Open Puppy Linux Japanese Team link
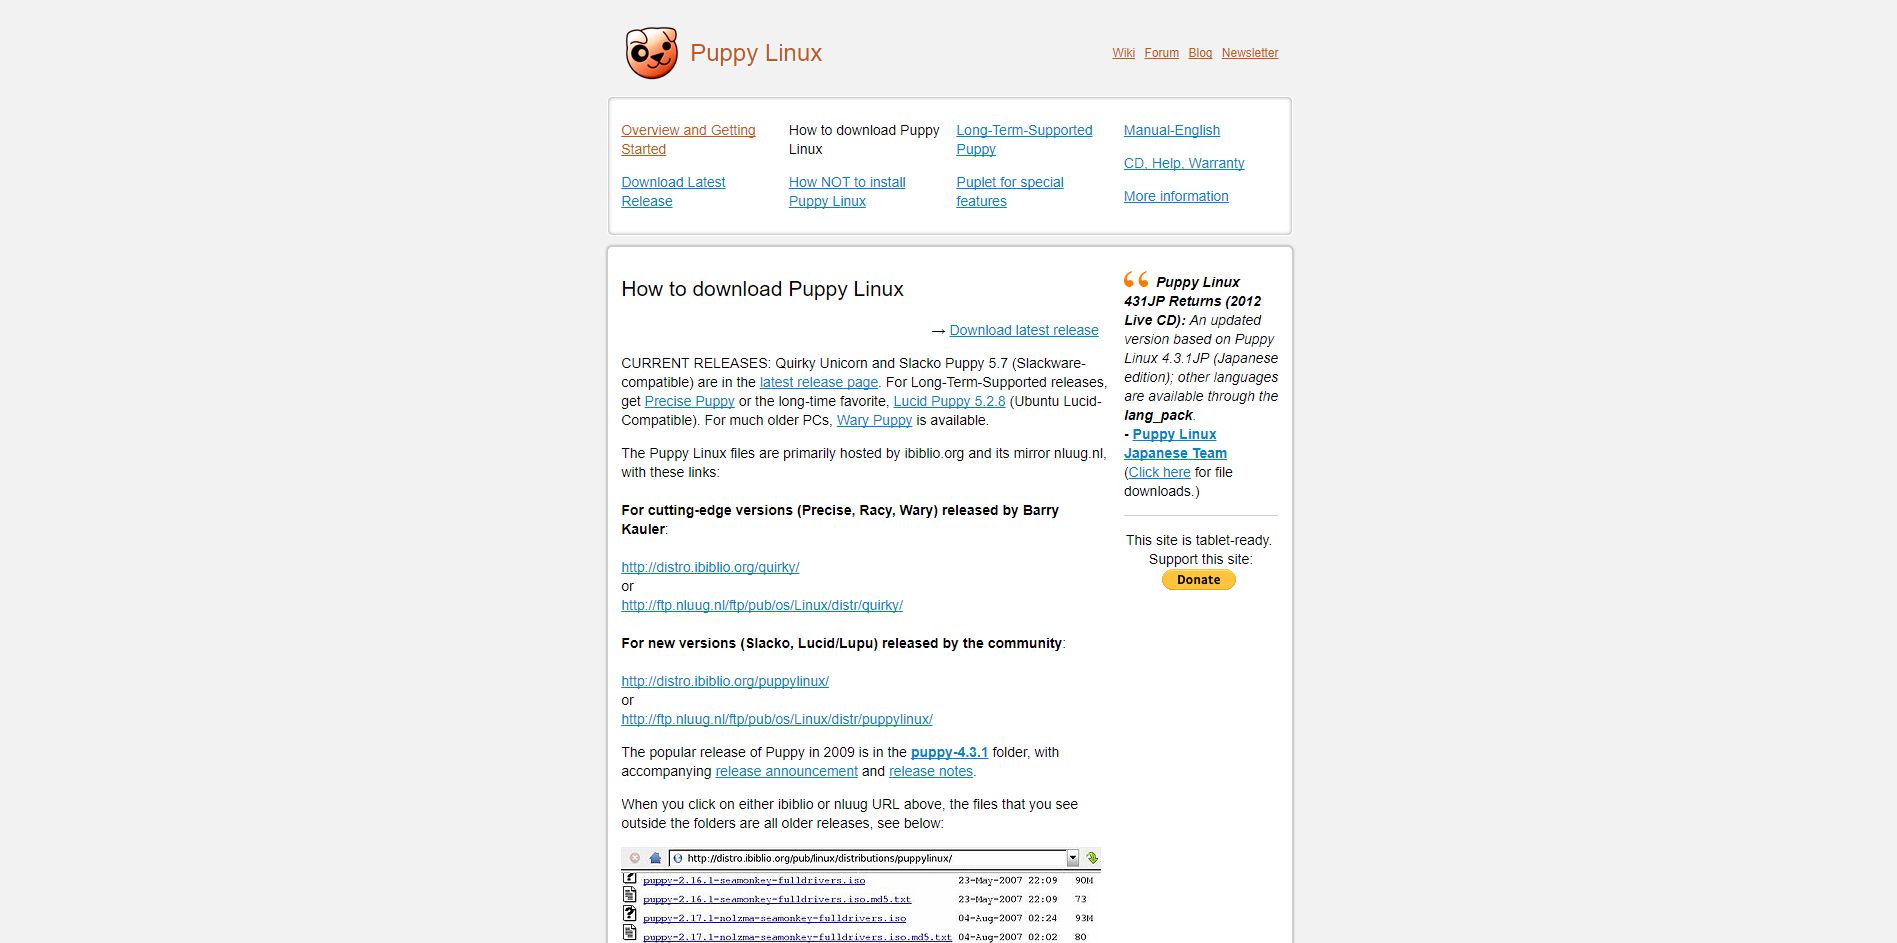 [x=1175, y=444]
